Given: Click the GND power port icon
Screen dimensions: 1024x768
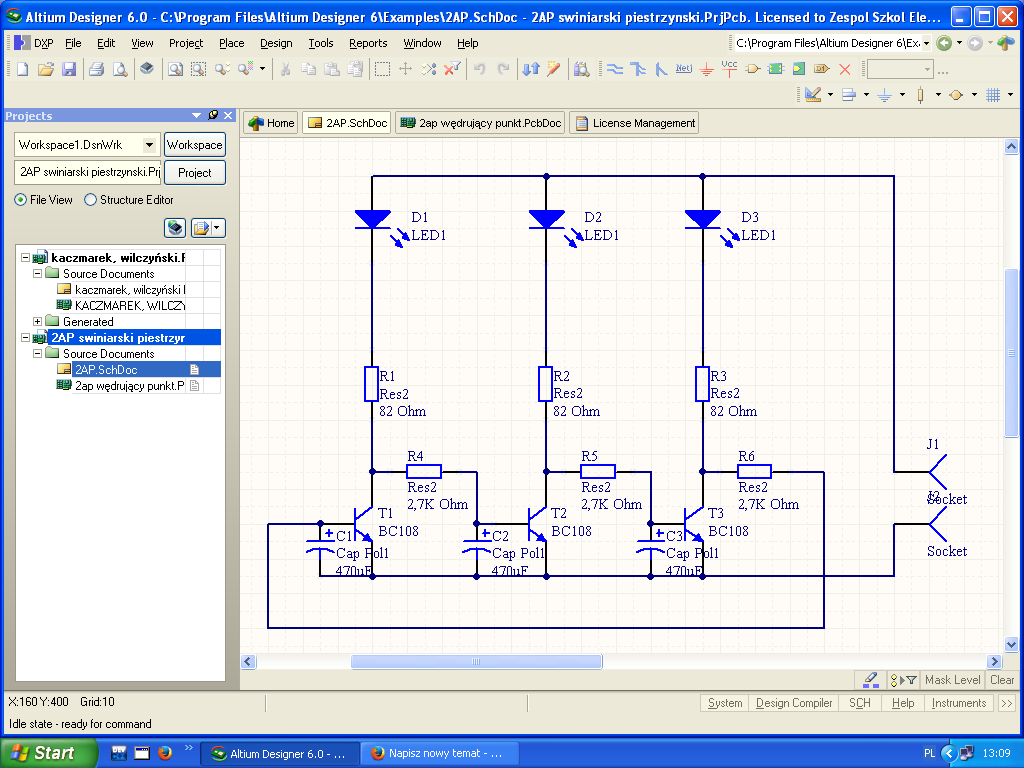Looking at the screenshot, I should pos(707,69).
